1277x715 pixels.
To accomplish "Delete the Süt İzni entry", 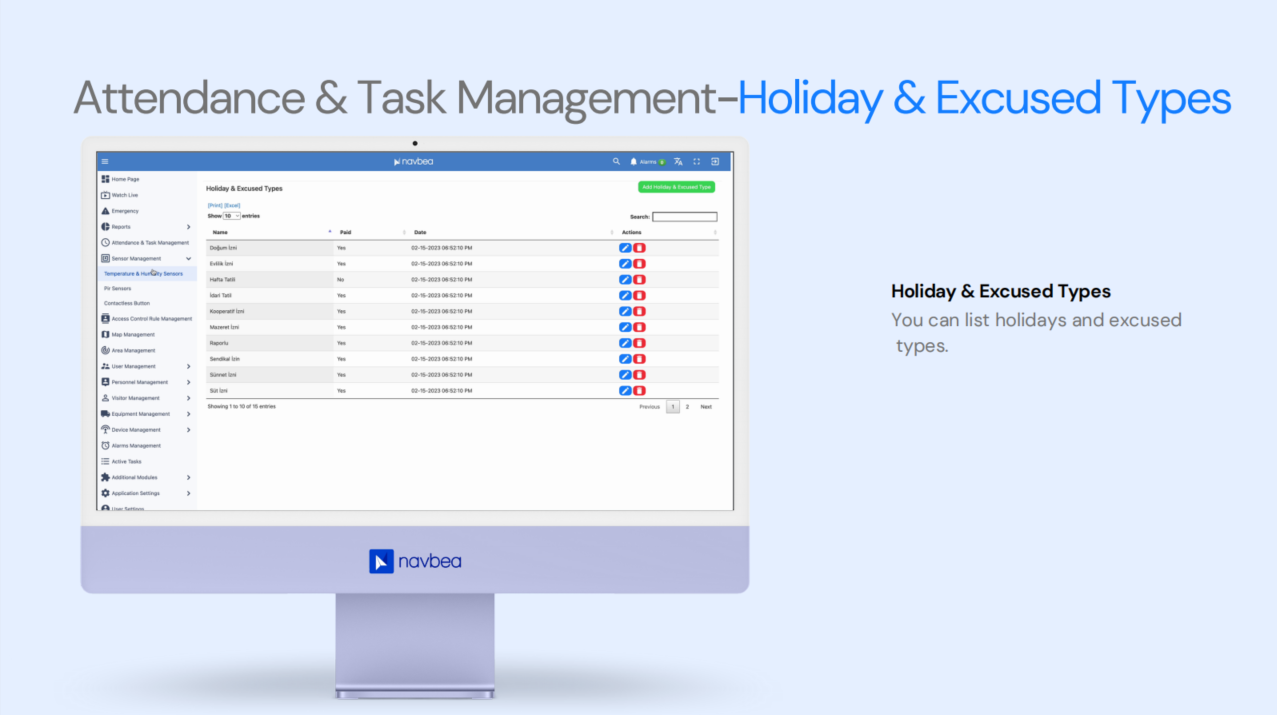I will point(639,391).
